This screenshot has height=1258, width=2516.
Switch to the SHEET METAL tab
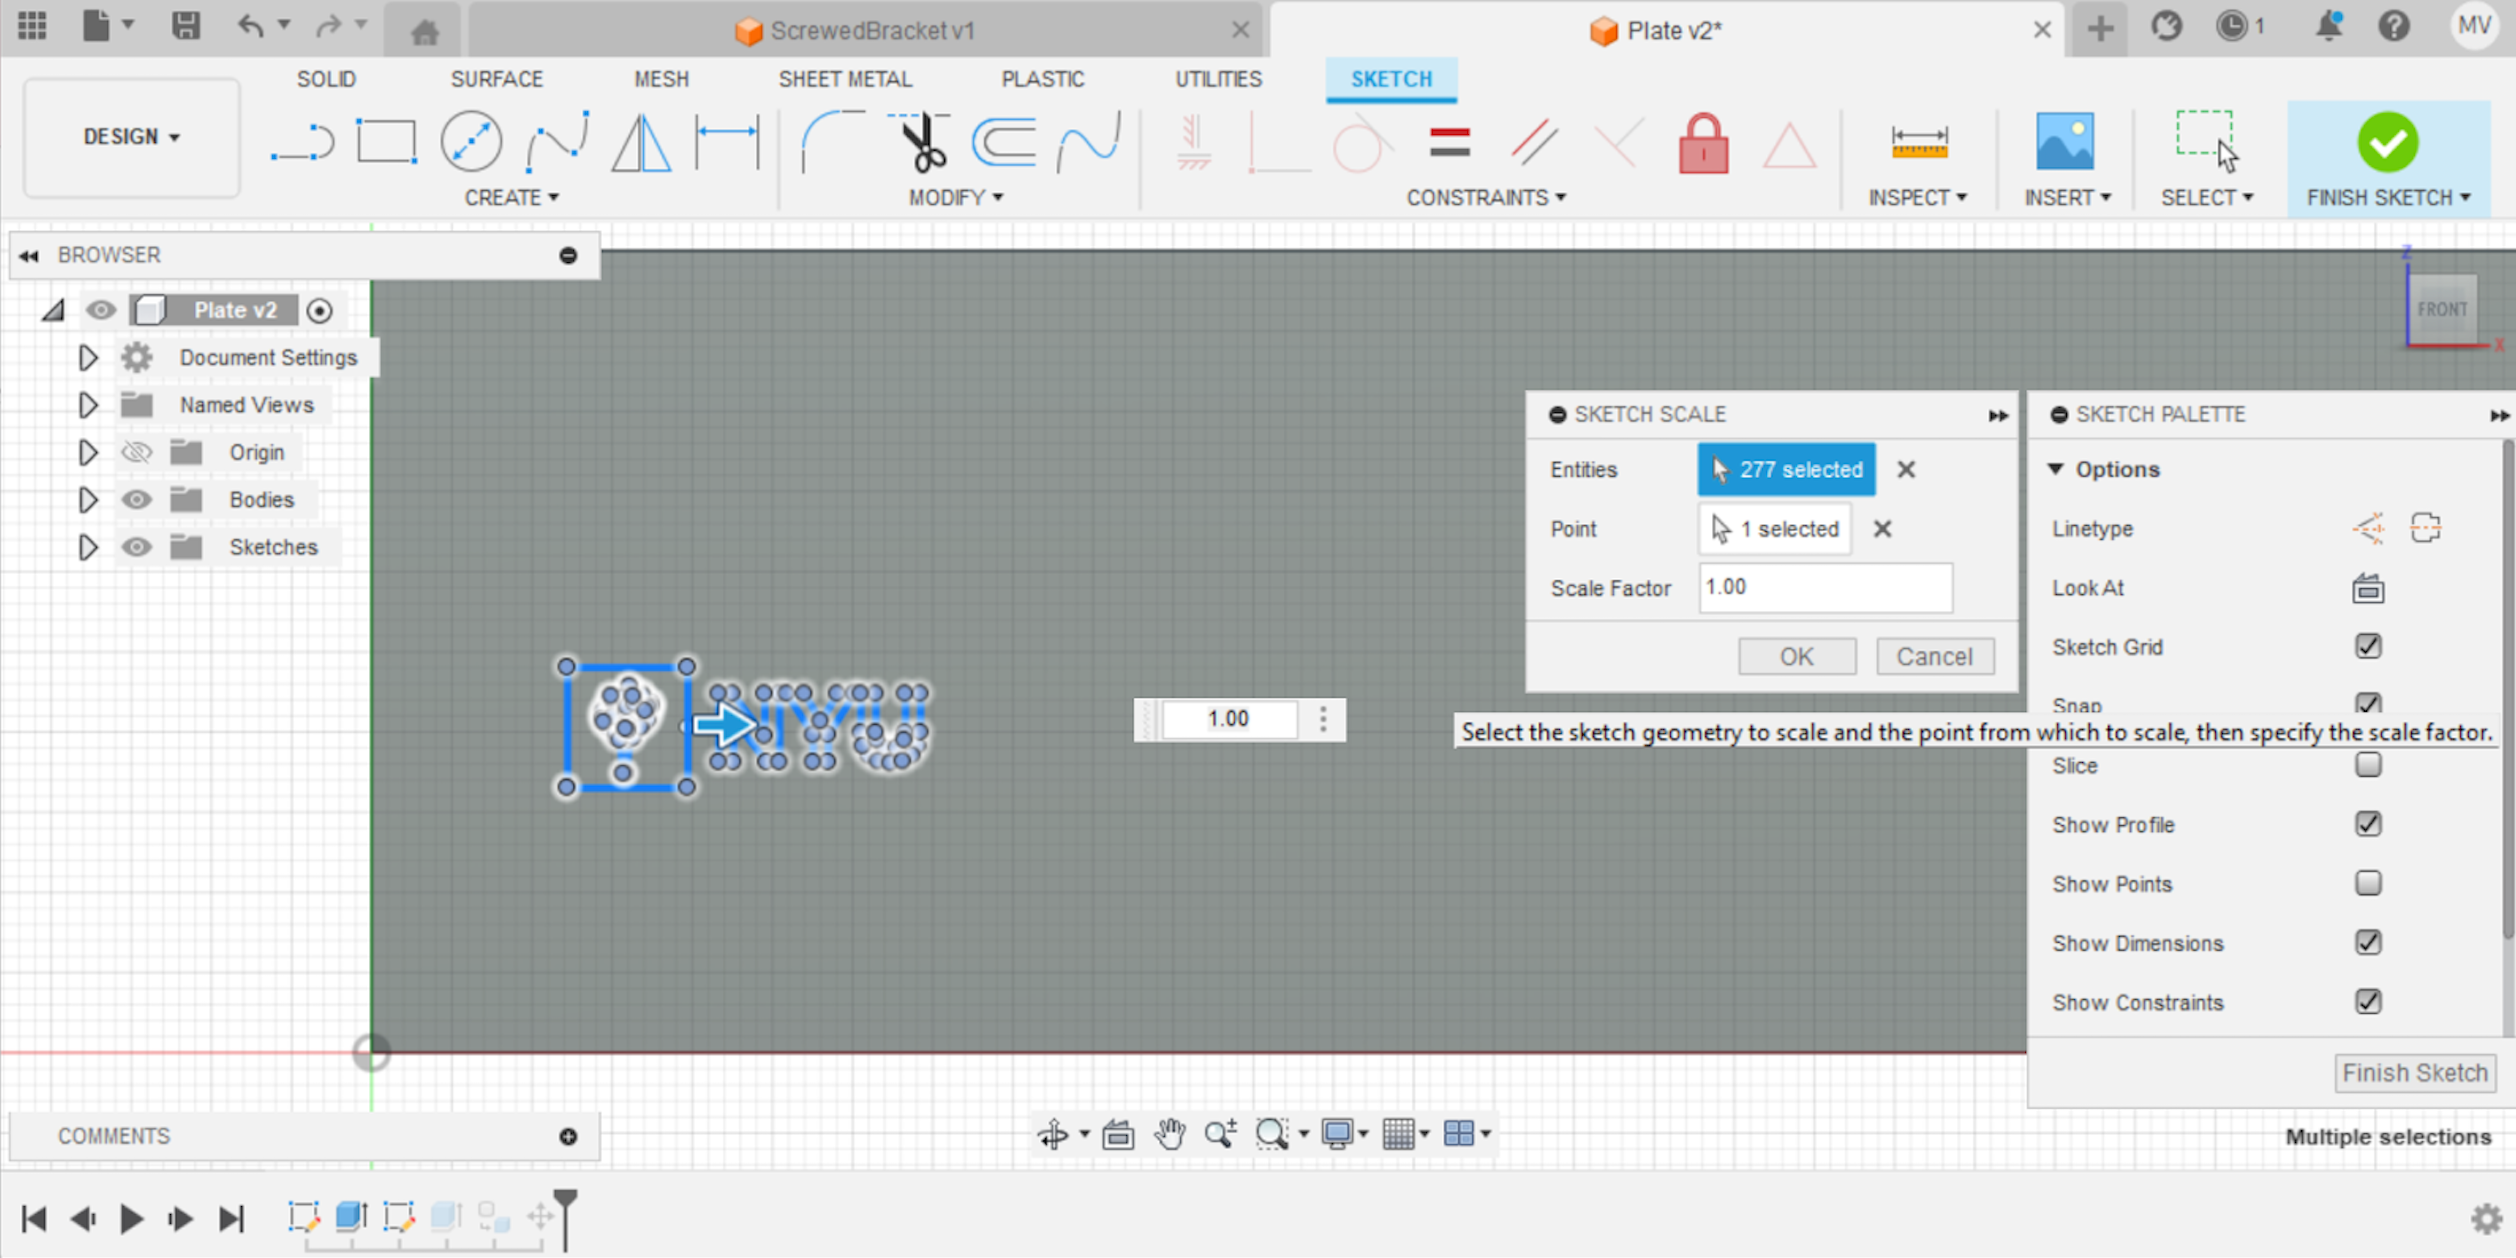[x=845, y=79]
